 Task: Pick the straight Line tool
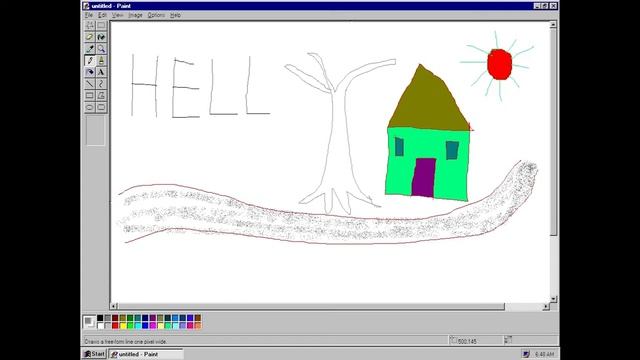pos(90,84)
